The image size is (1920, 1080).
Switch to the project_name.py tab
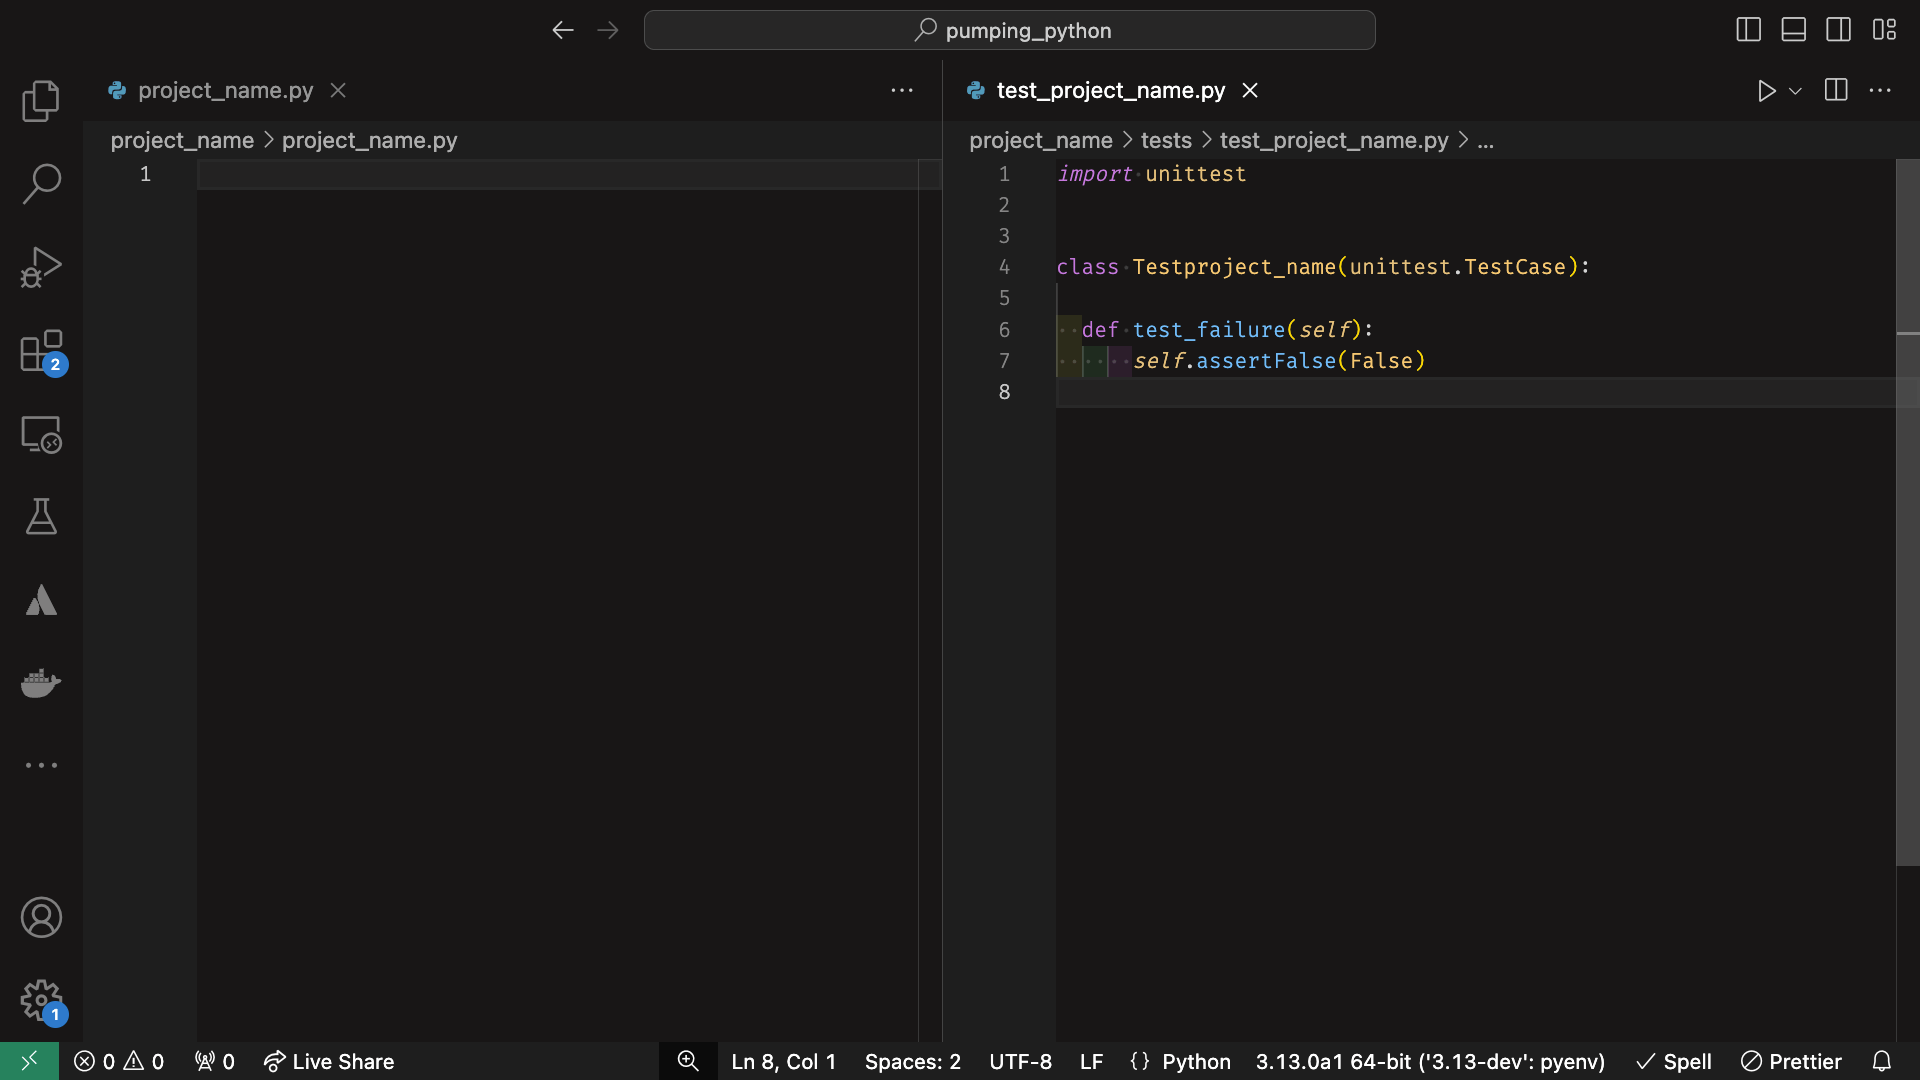225,91
